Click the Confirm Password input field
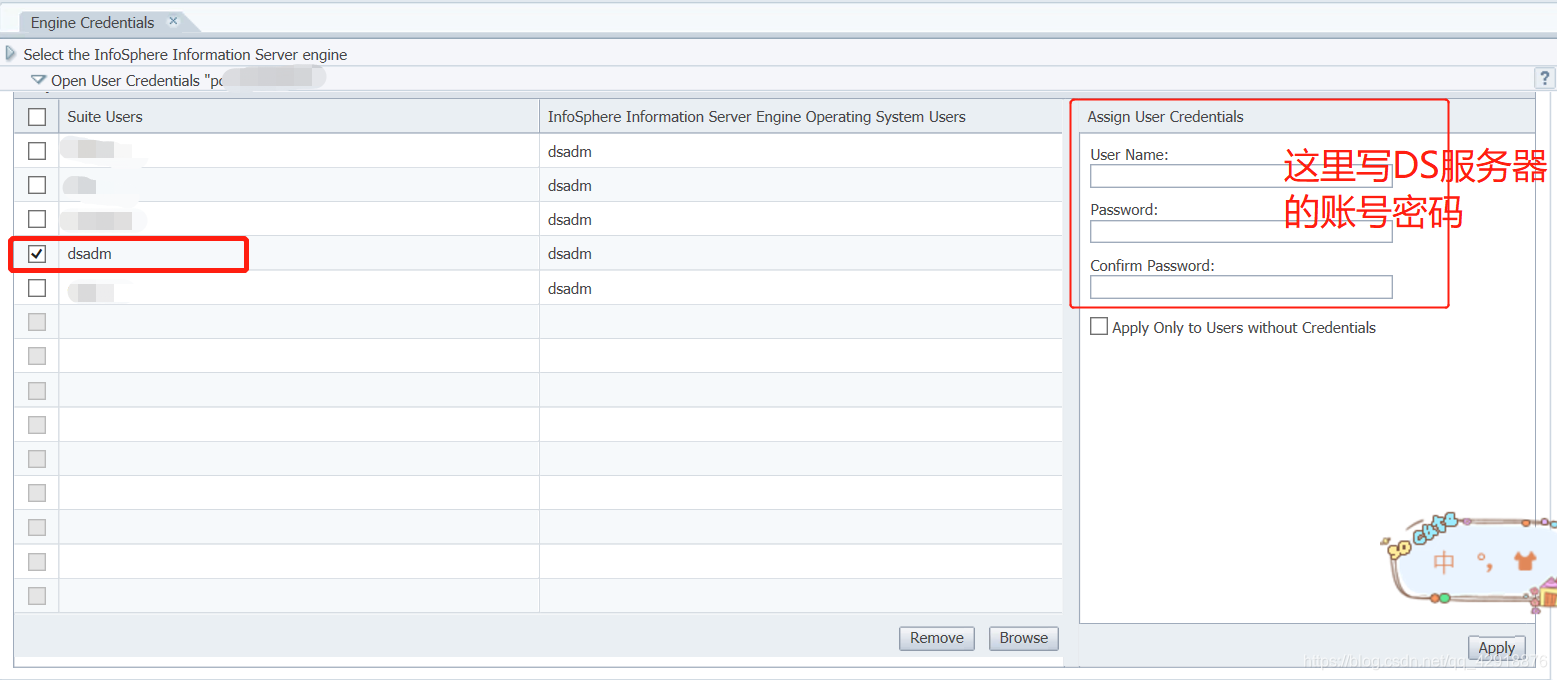The image size is (1557, 680). click(1241, 287)
